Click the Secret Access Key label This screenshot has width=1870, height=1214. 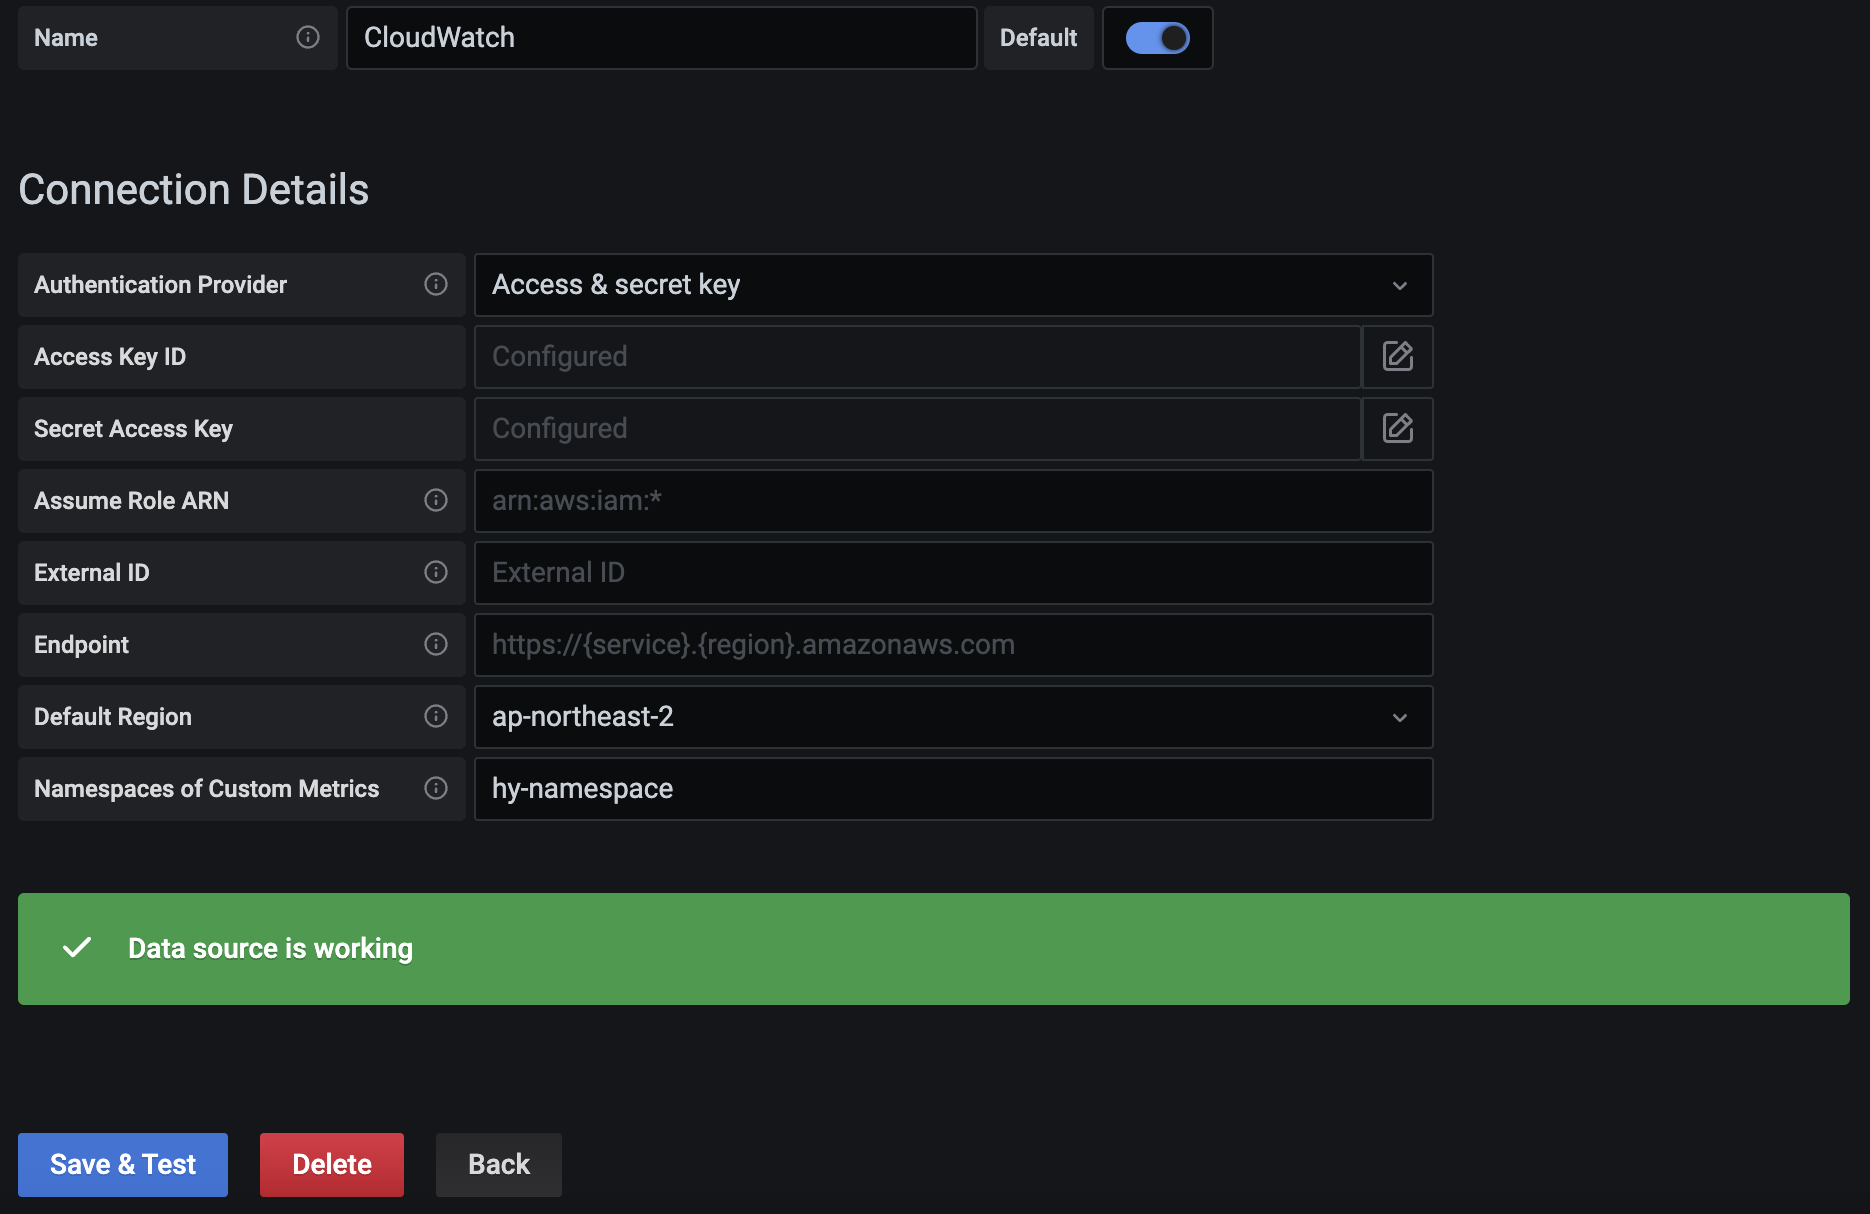[133, 429]
